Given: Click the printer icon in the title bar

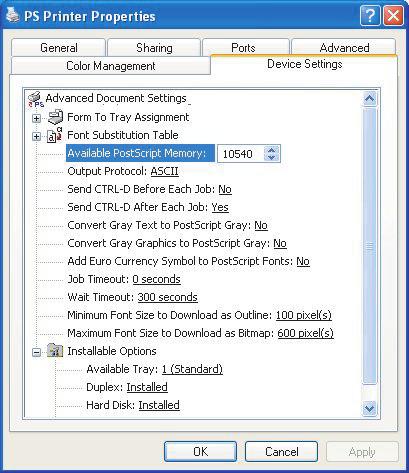Looking at the screenshot, I should click(12, 15).
